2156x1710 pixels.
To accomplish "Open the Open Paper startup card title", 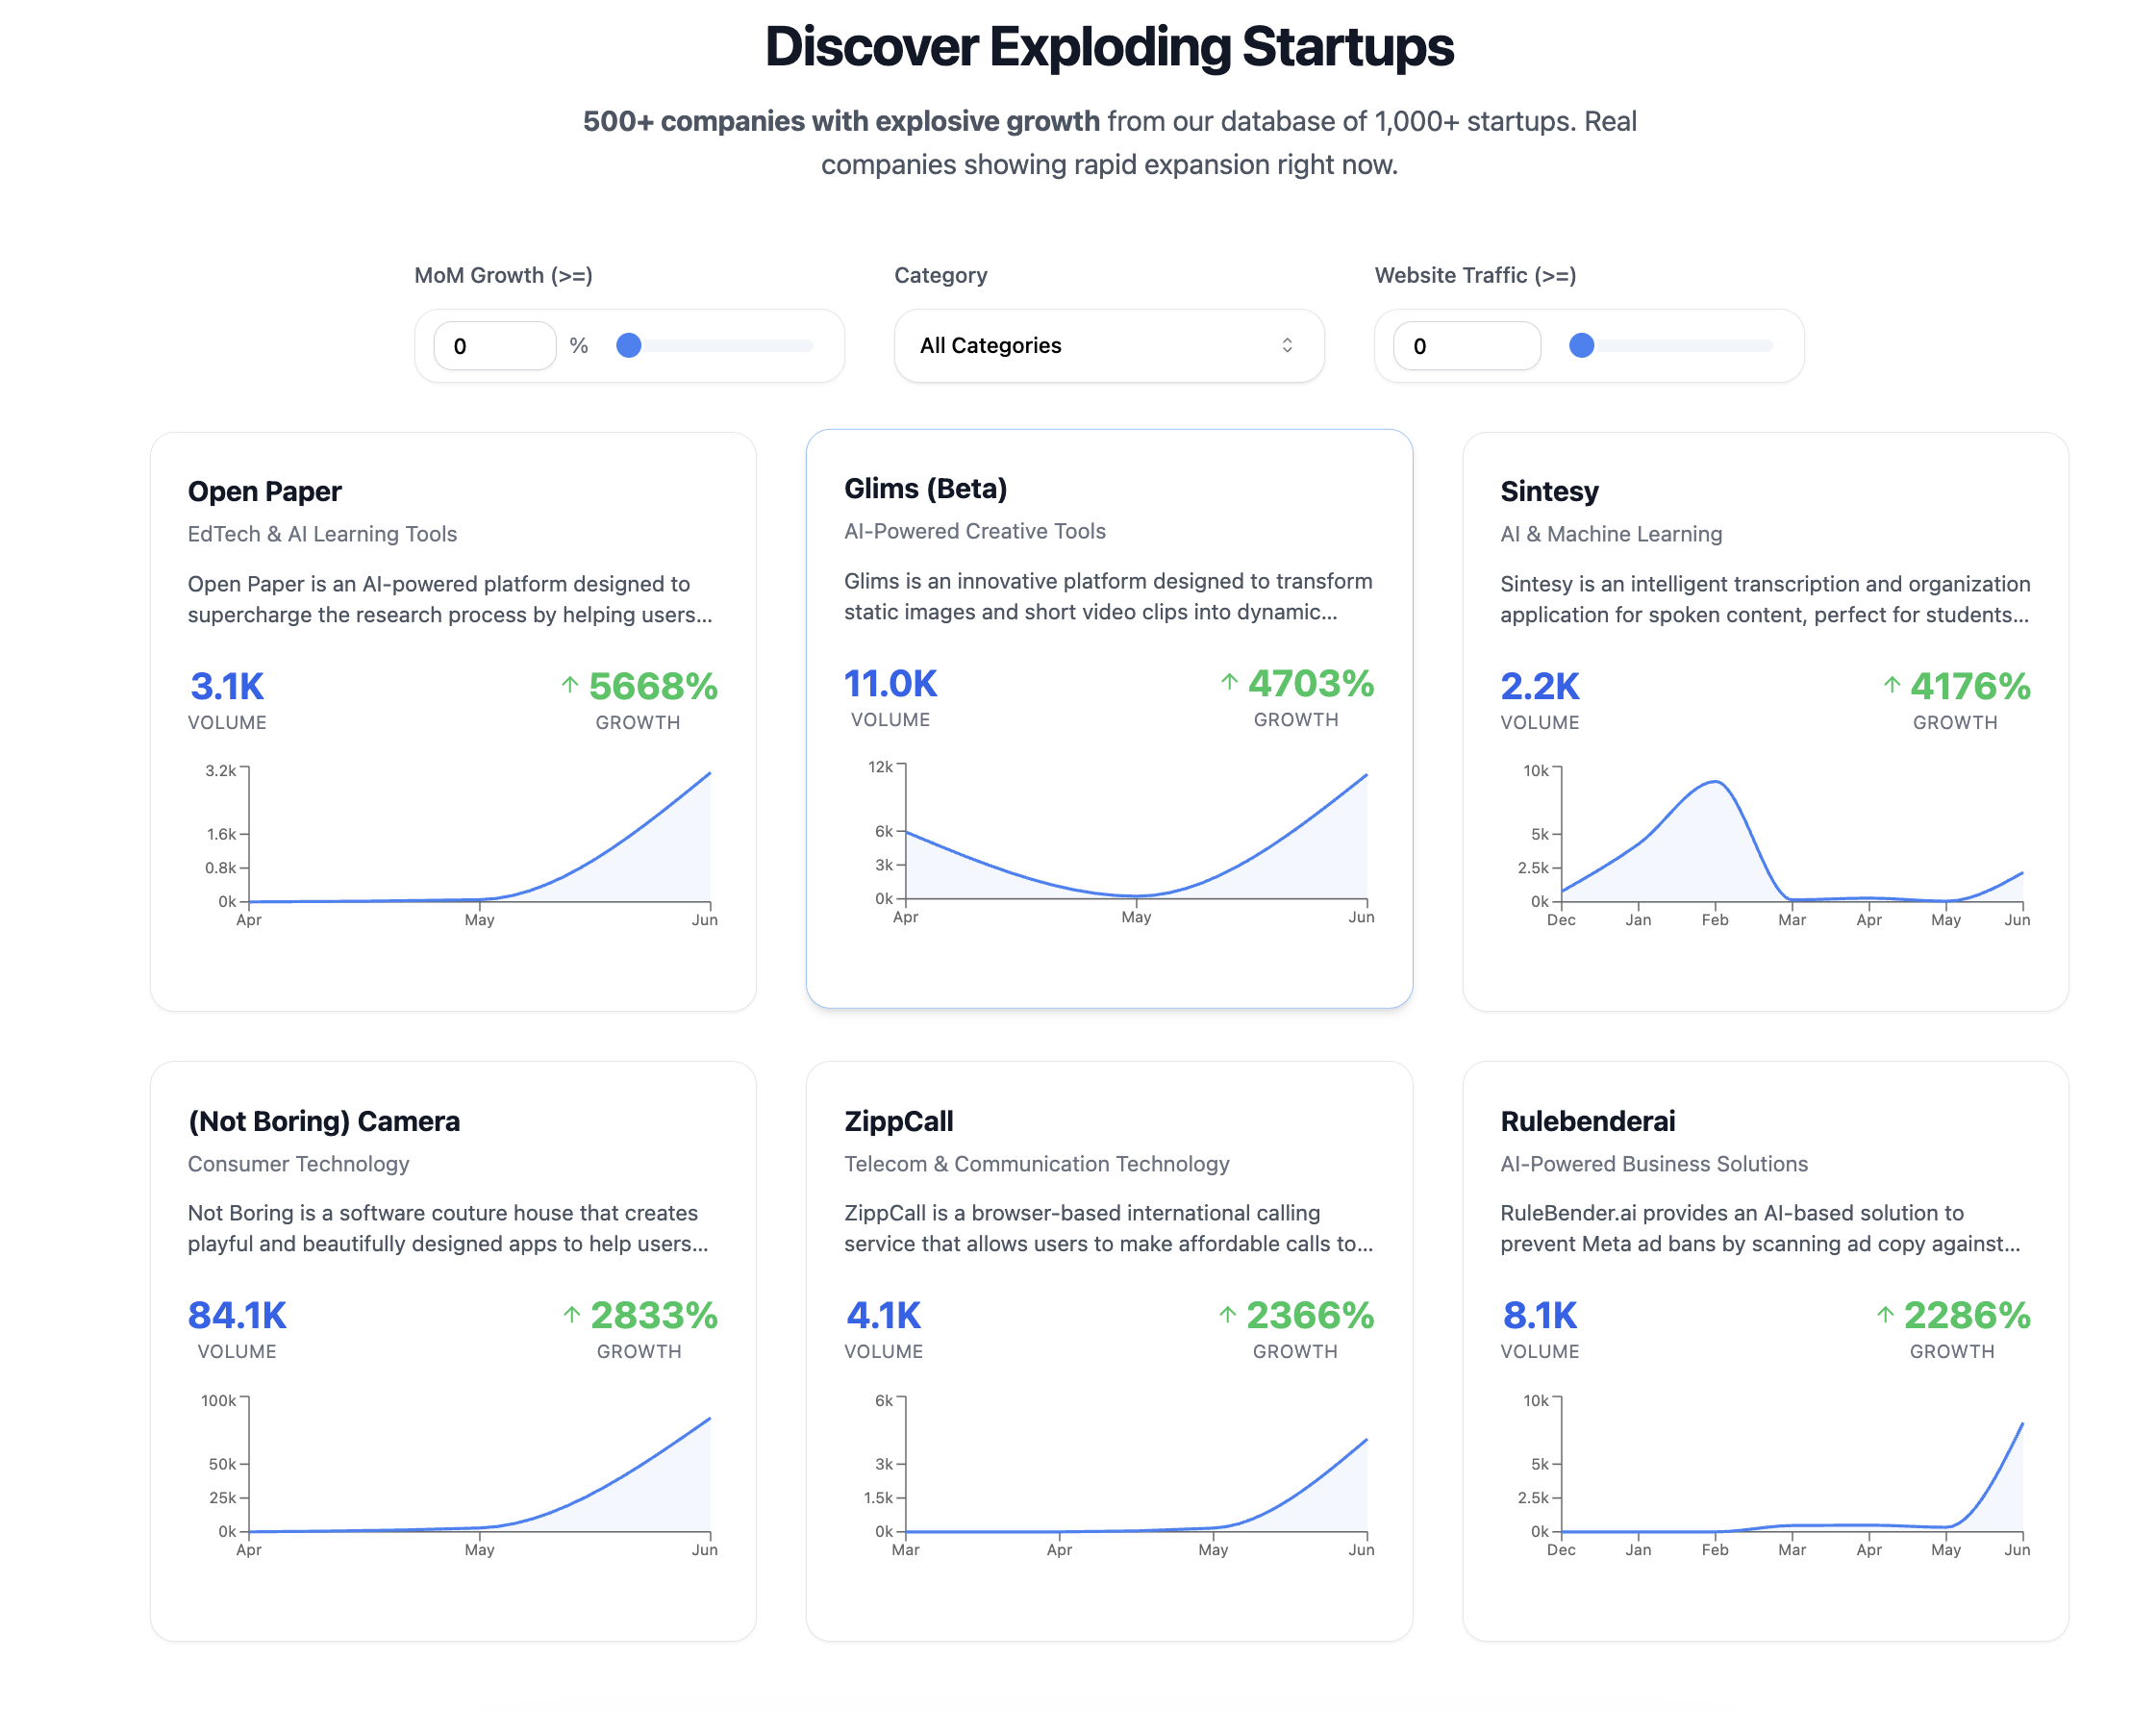I will (265, 491).
